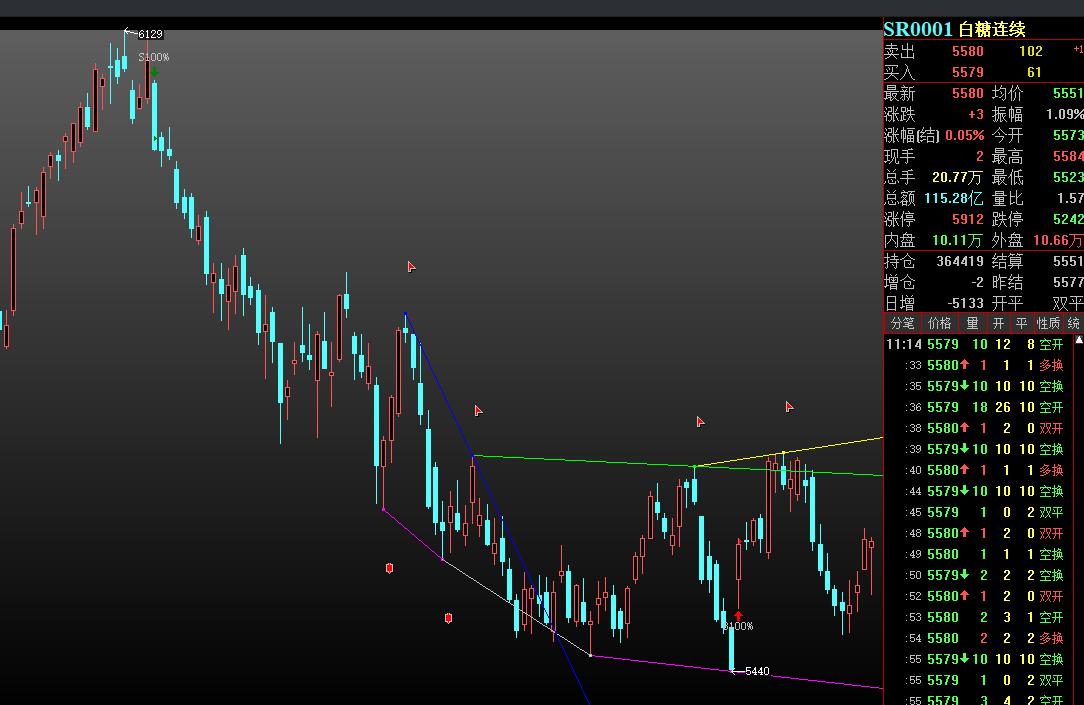Screen dimensions: 1084x705
Task: Click the 总手 value 20.77万
Action: (x=957, y=178)
